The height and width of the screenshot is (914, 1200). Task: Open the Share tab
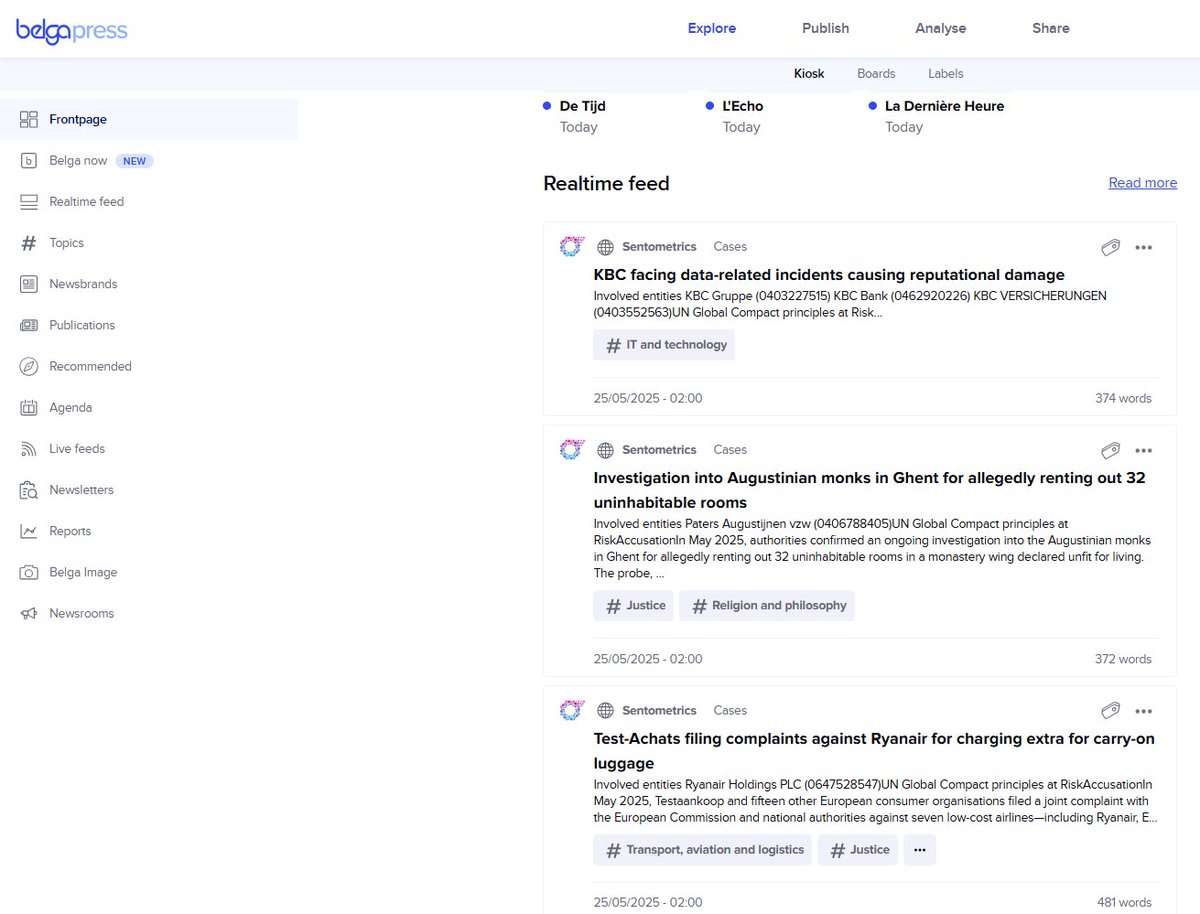coord(1051,28)
